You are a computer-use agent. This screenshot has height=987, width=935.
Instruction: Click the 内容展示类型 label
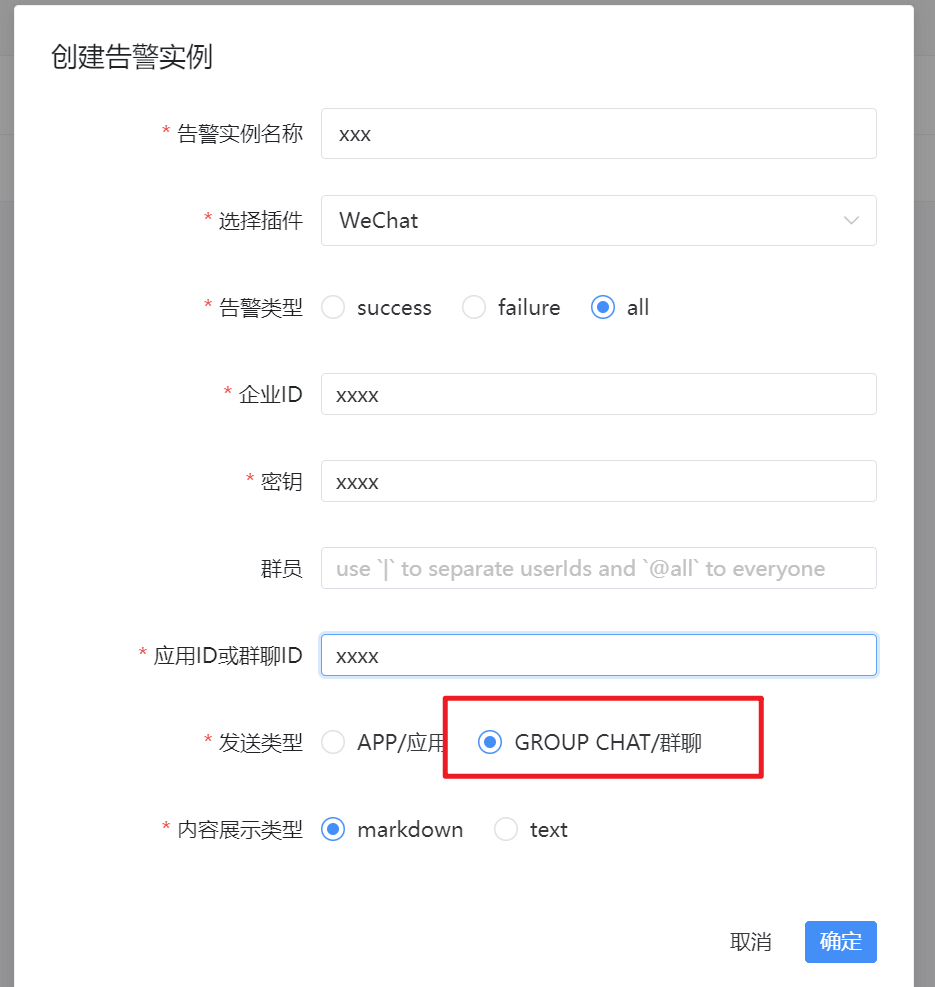coord(240,830)
